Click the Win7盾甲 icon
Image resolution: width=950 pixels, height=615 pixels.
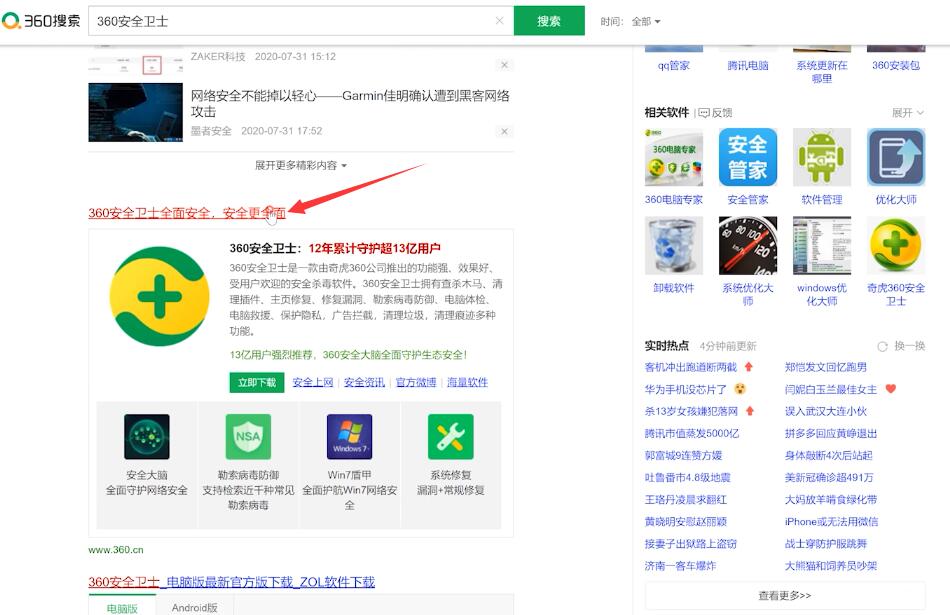tap(349, 436)
